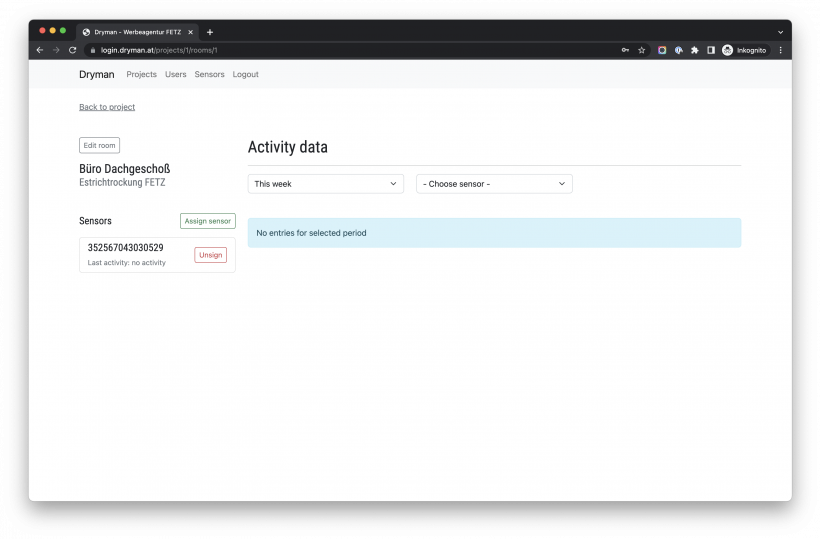The height and width of the screenshot is (539, 820).
Task: Bookmark this page with the star icon
Action: pos(642,50)
